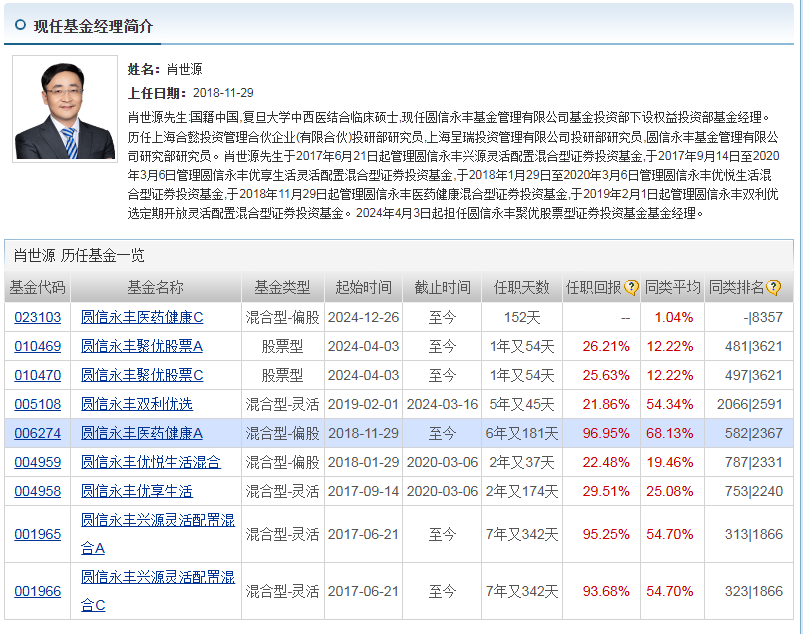Click the 2年又174天 tenure cell
This screenshot has height=634, width=803.
521,492
